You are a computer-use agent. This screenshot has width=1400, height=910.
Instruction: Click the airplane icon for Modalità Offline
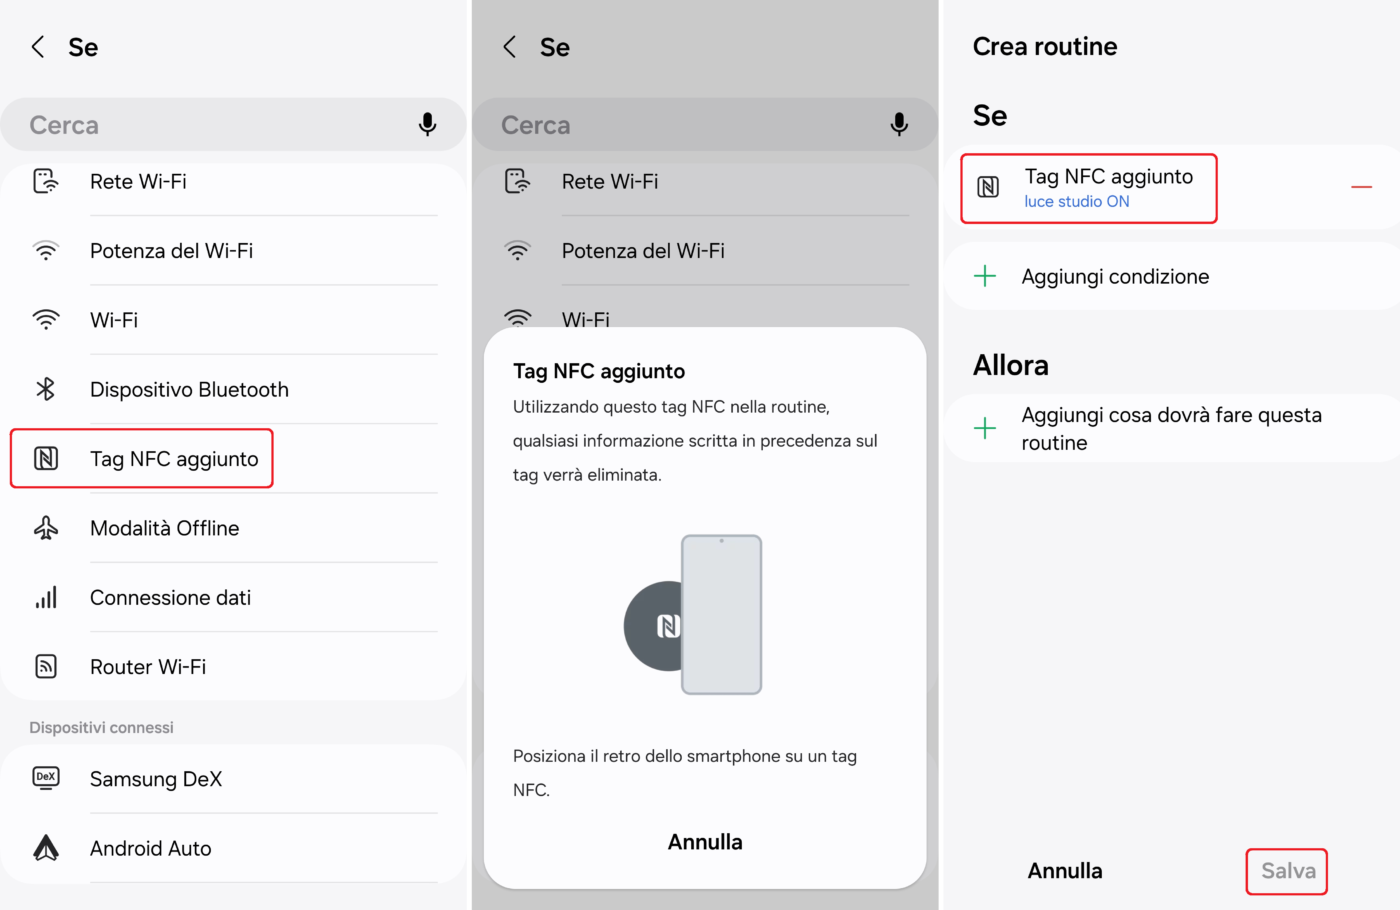coord(46,528)
